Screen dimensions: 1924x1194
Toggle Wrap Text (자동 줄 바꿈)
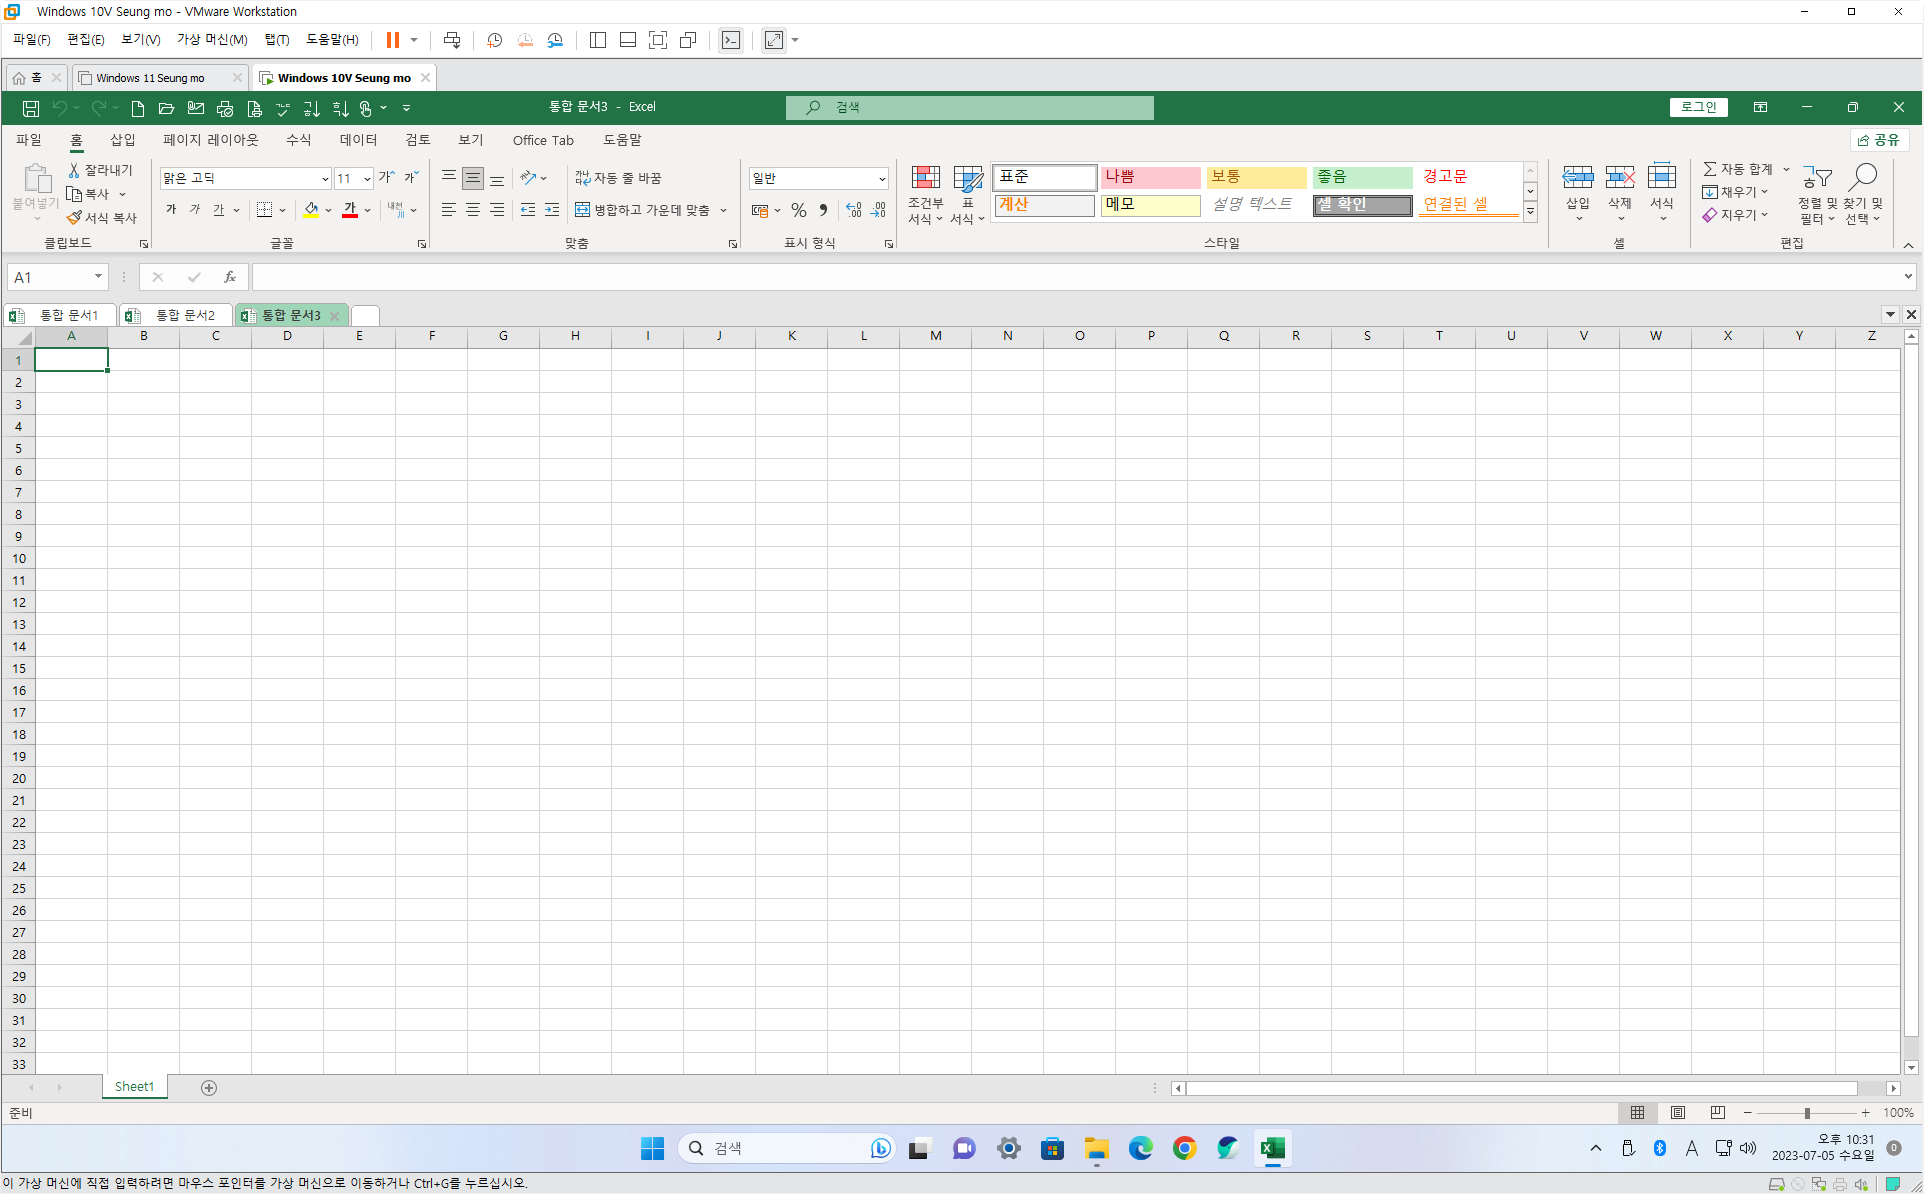point(618,178)
